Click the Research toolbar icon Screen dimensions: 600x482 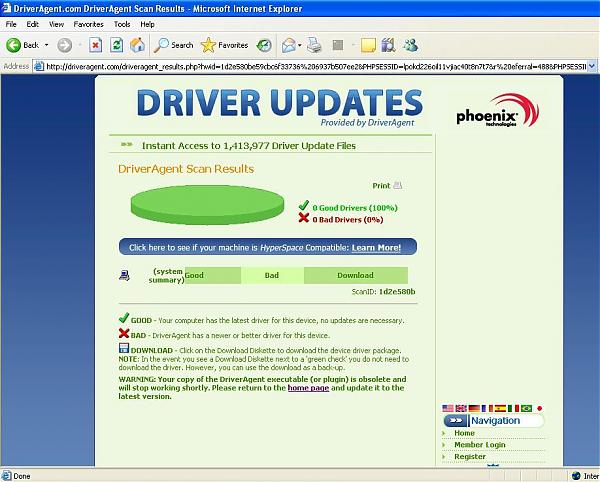(388, 45)
